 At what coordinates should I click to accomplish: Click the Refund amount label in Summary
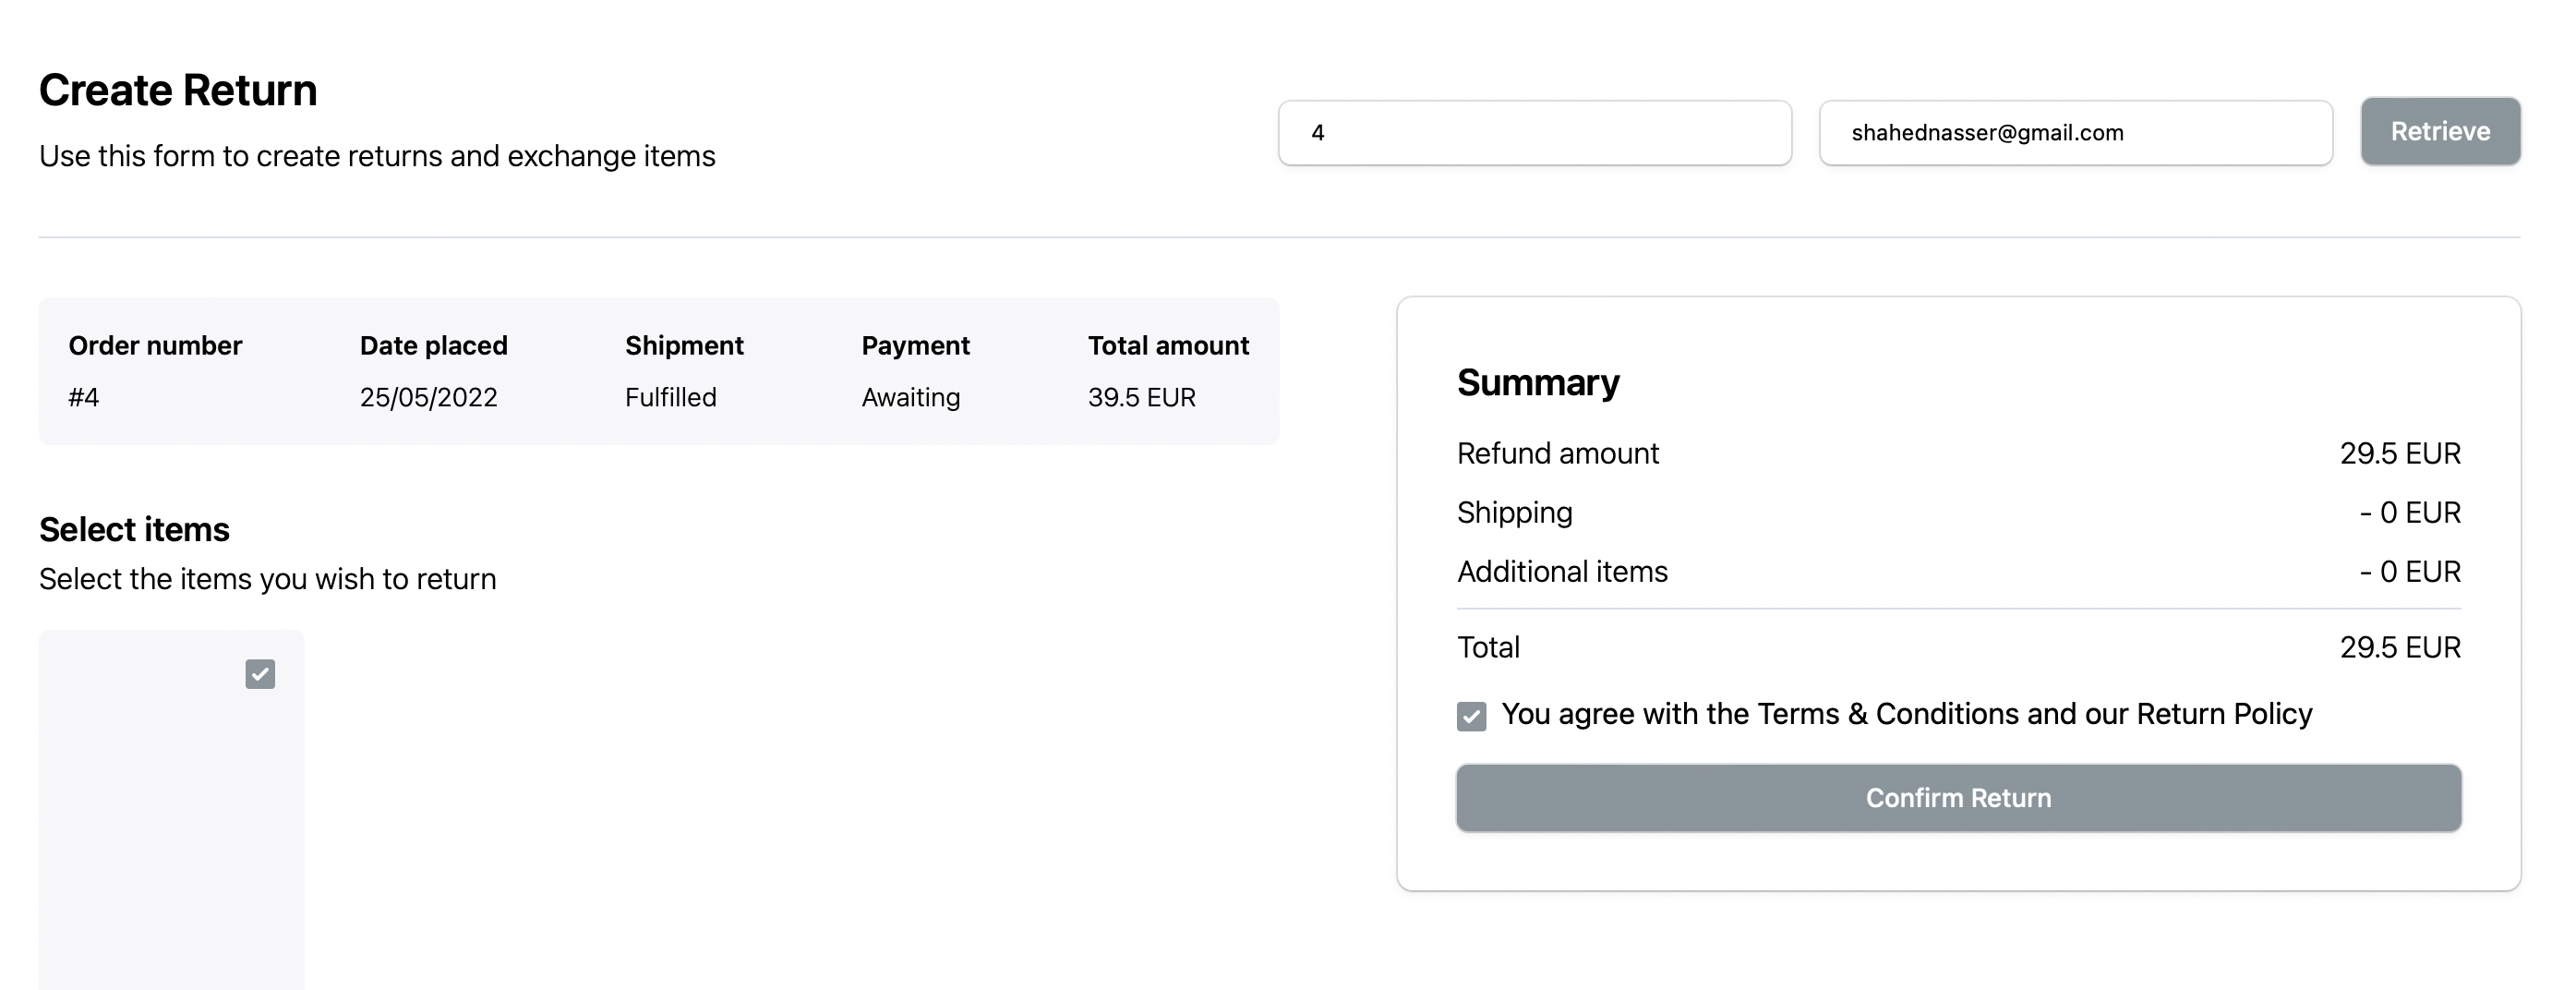[1557, 454]
